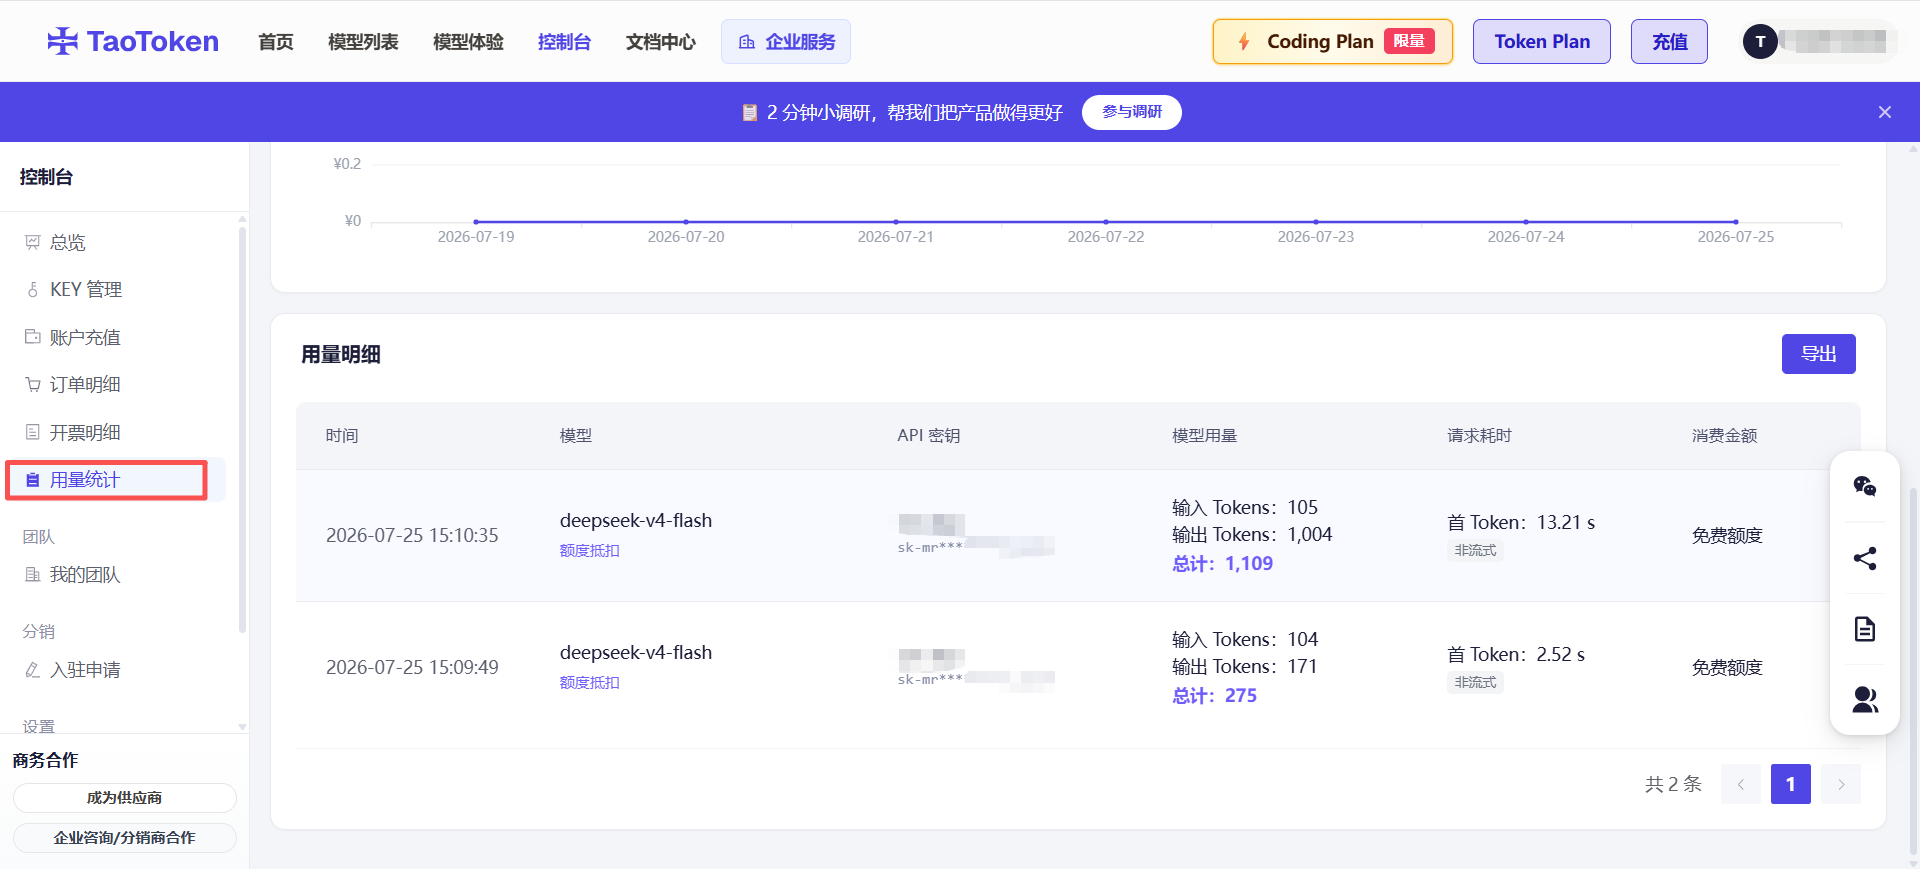
Task: Click the 消费金额 column header
Action: point(1724,436)
